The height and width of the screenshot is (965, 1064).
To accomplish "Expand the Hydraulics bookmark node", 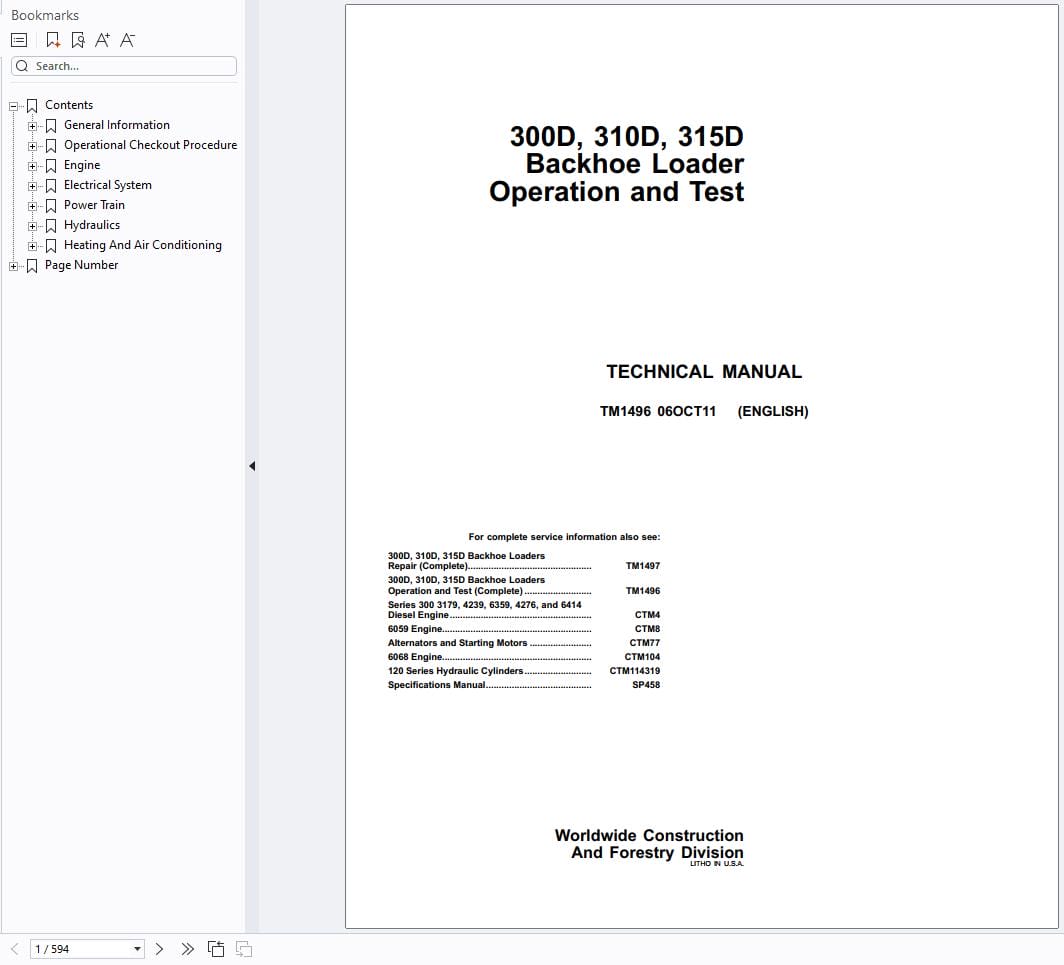I will (x=32, y=226).
